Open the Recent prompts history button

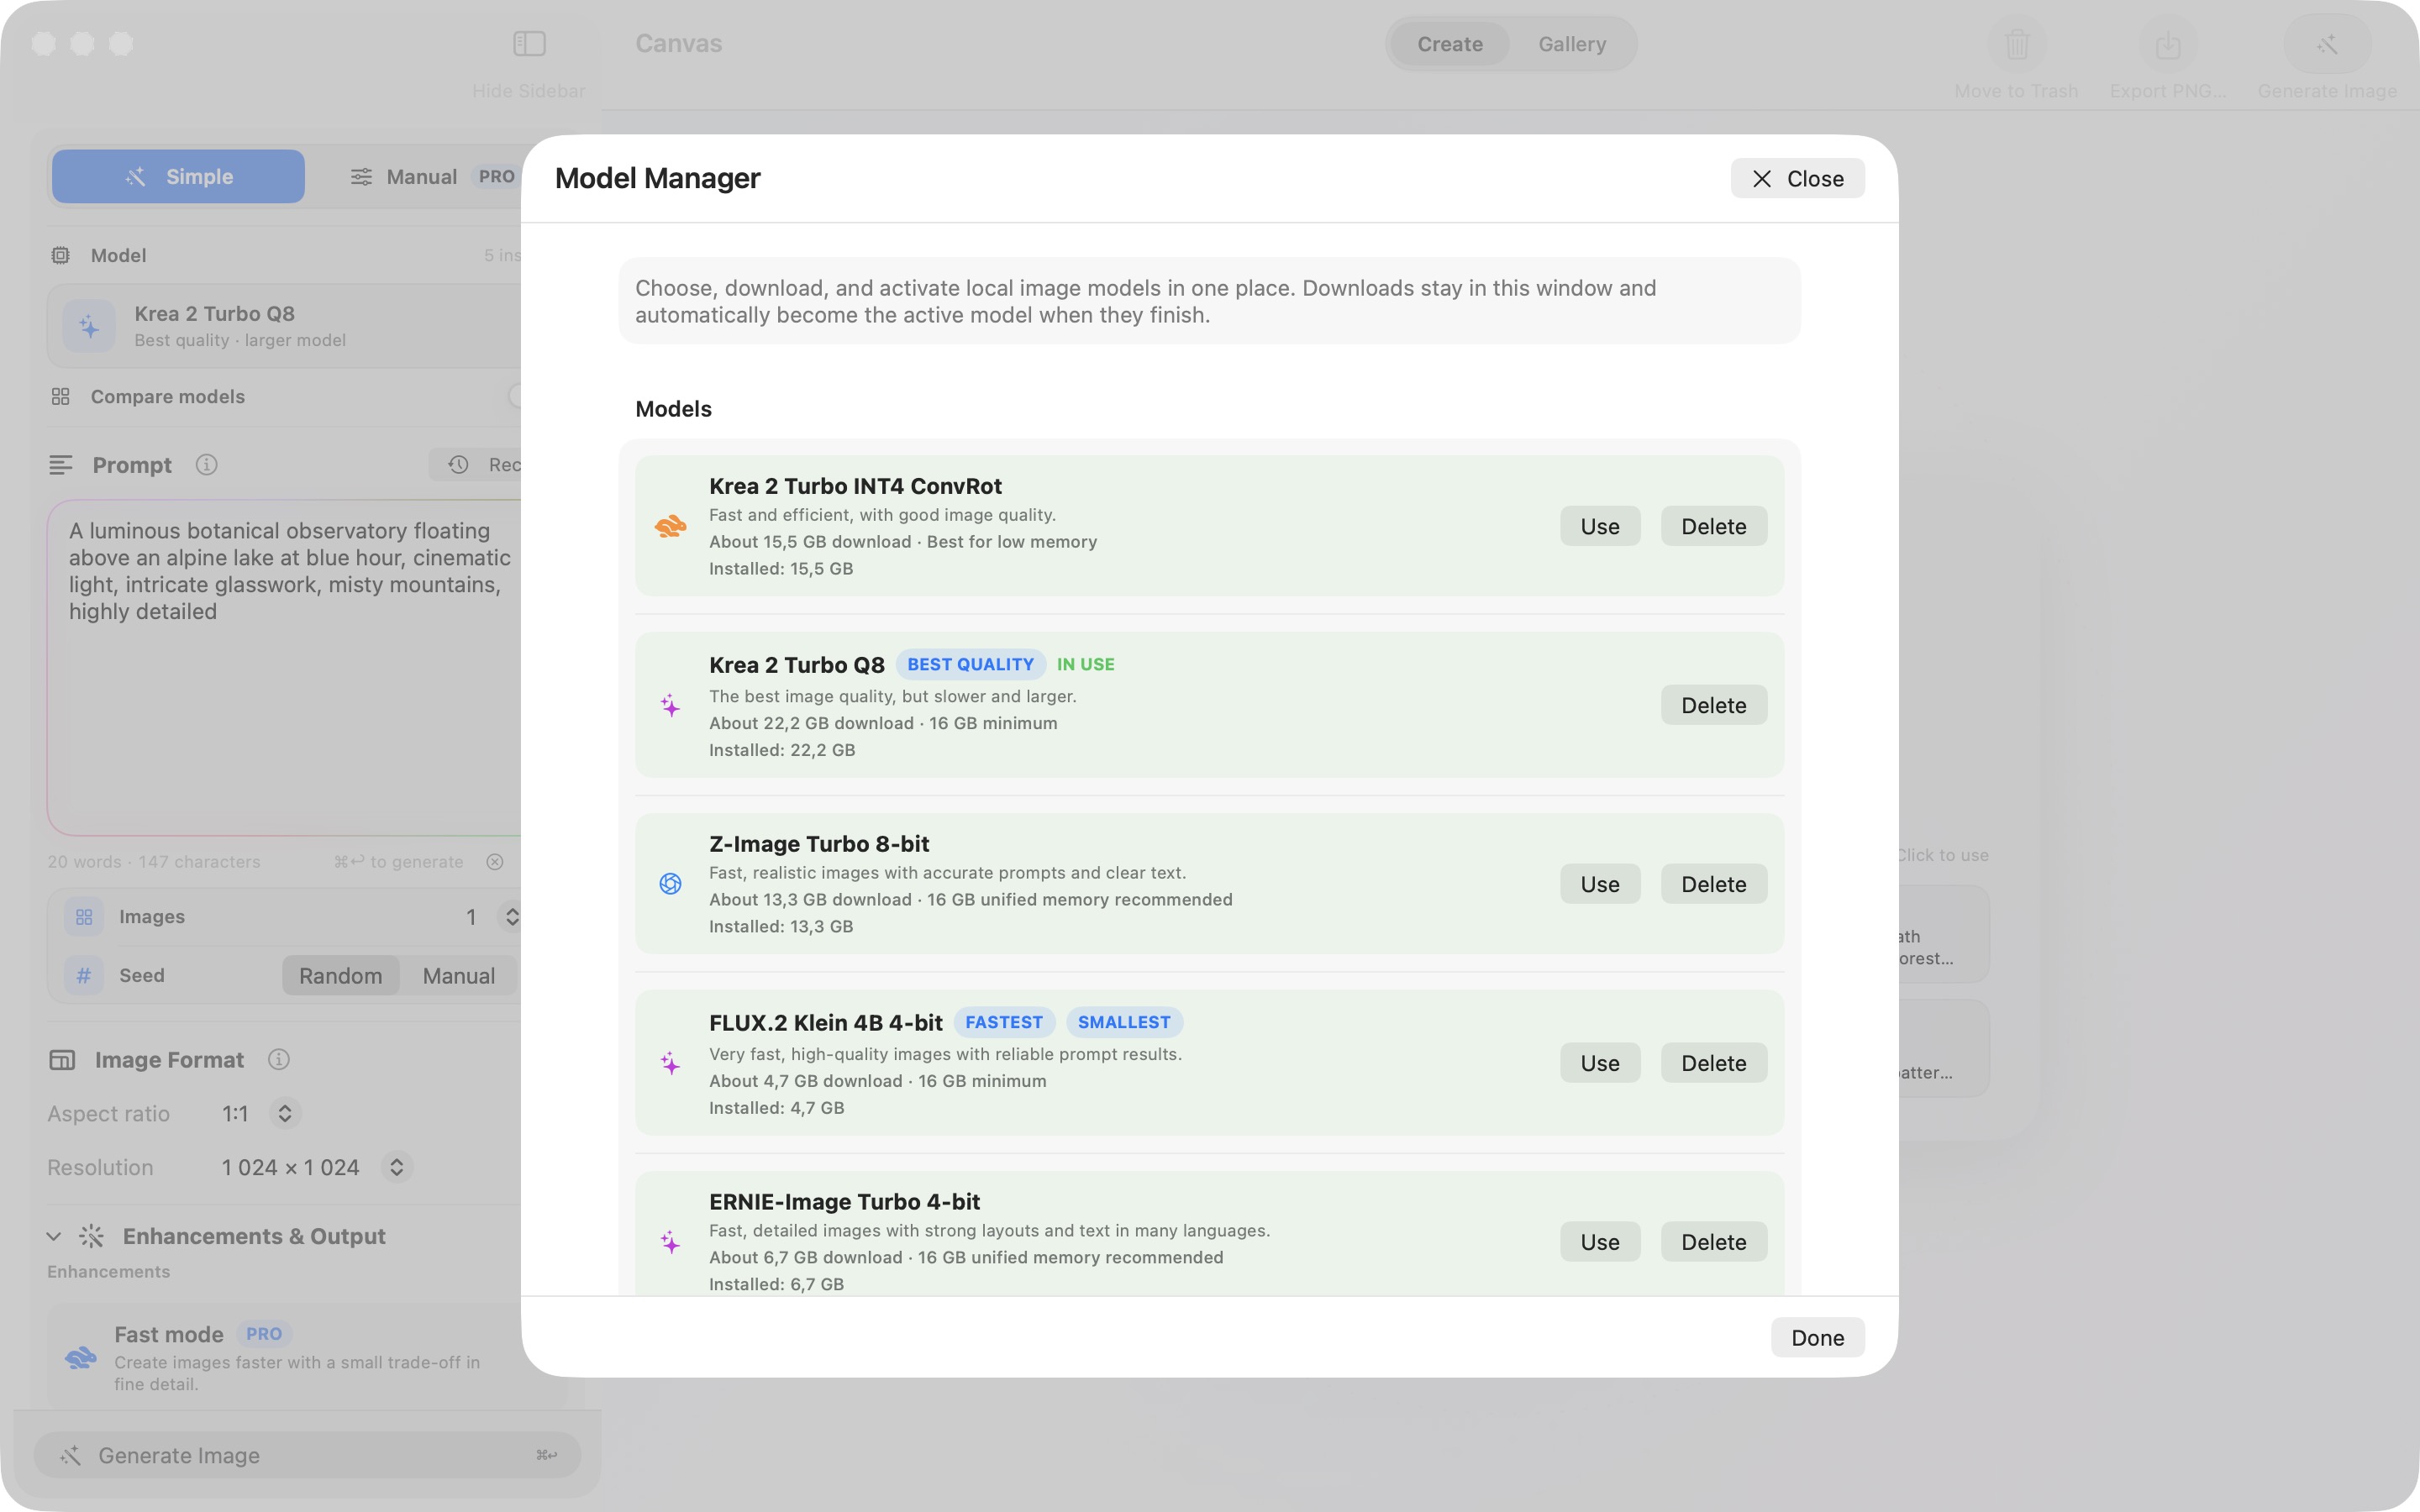(476, 465)
